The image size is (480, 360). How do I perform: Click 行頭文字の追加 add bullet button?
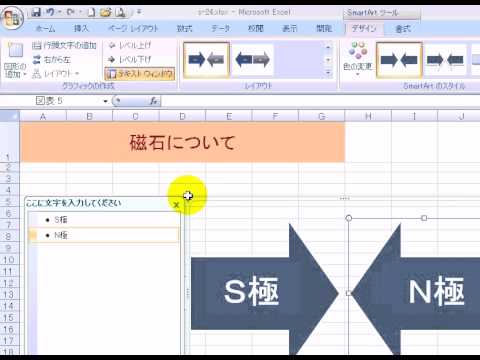[x=64, y=45]
